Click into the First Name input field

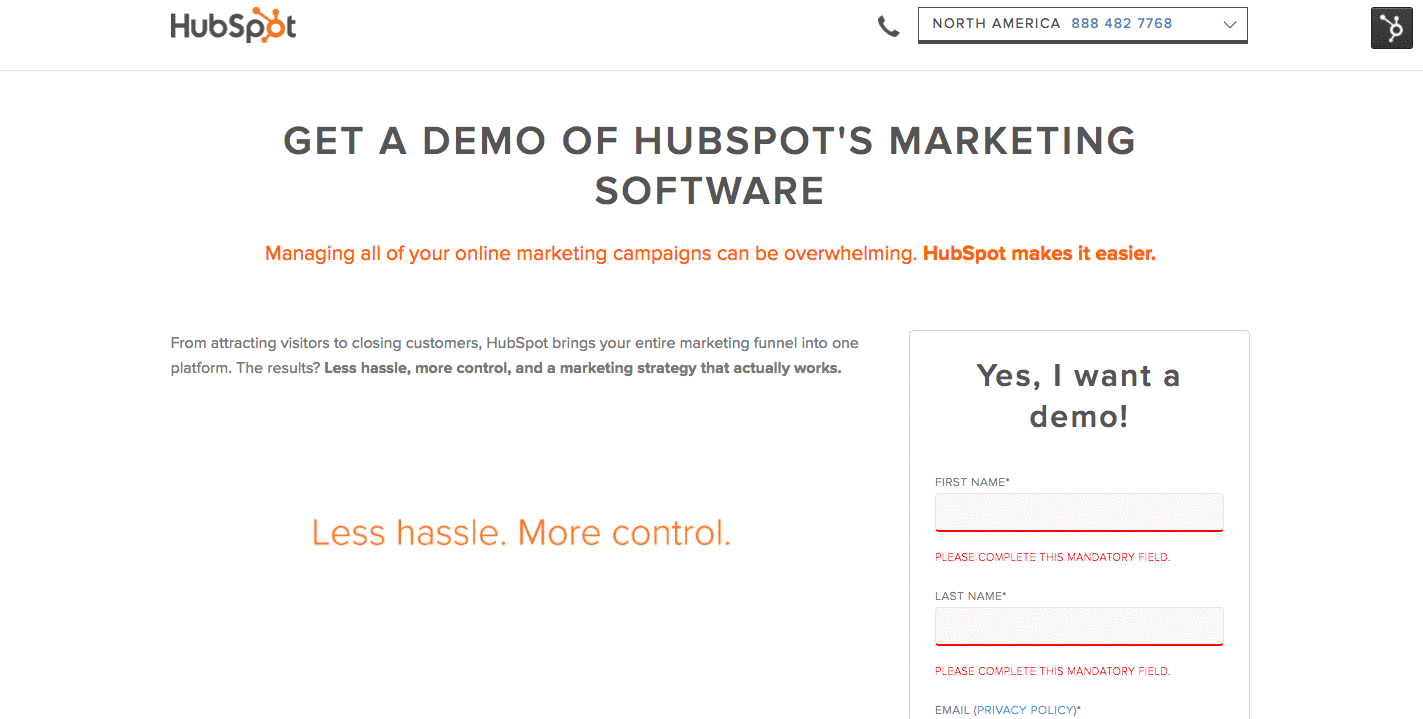tap(1078, 512)
